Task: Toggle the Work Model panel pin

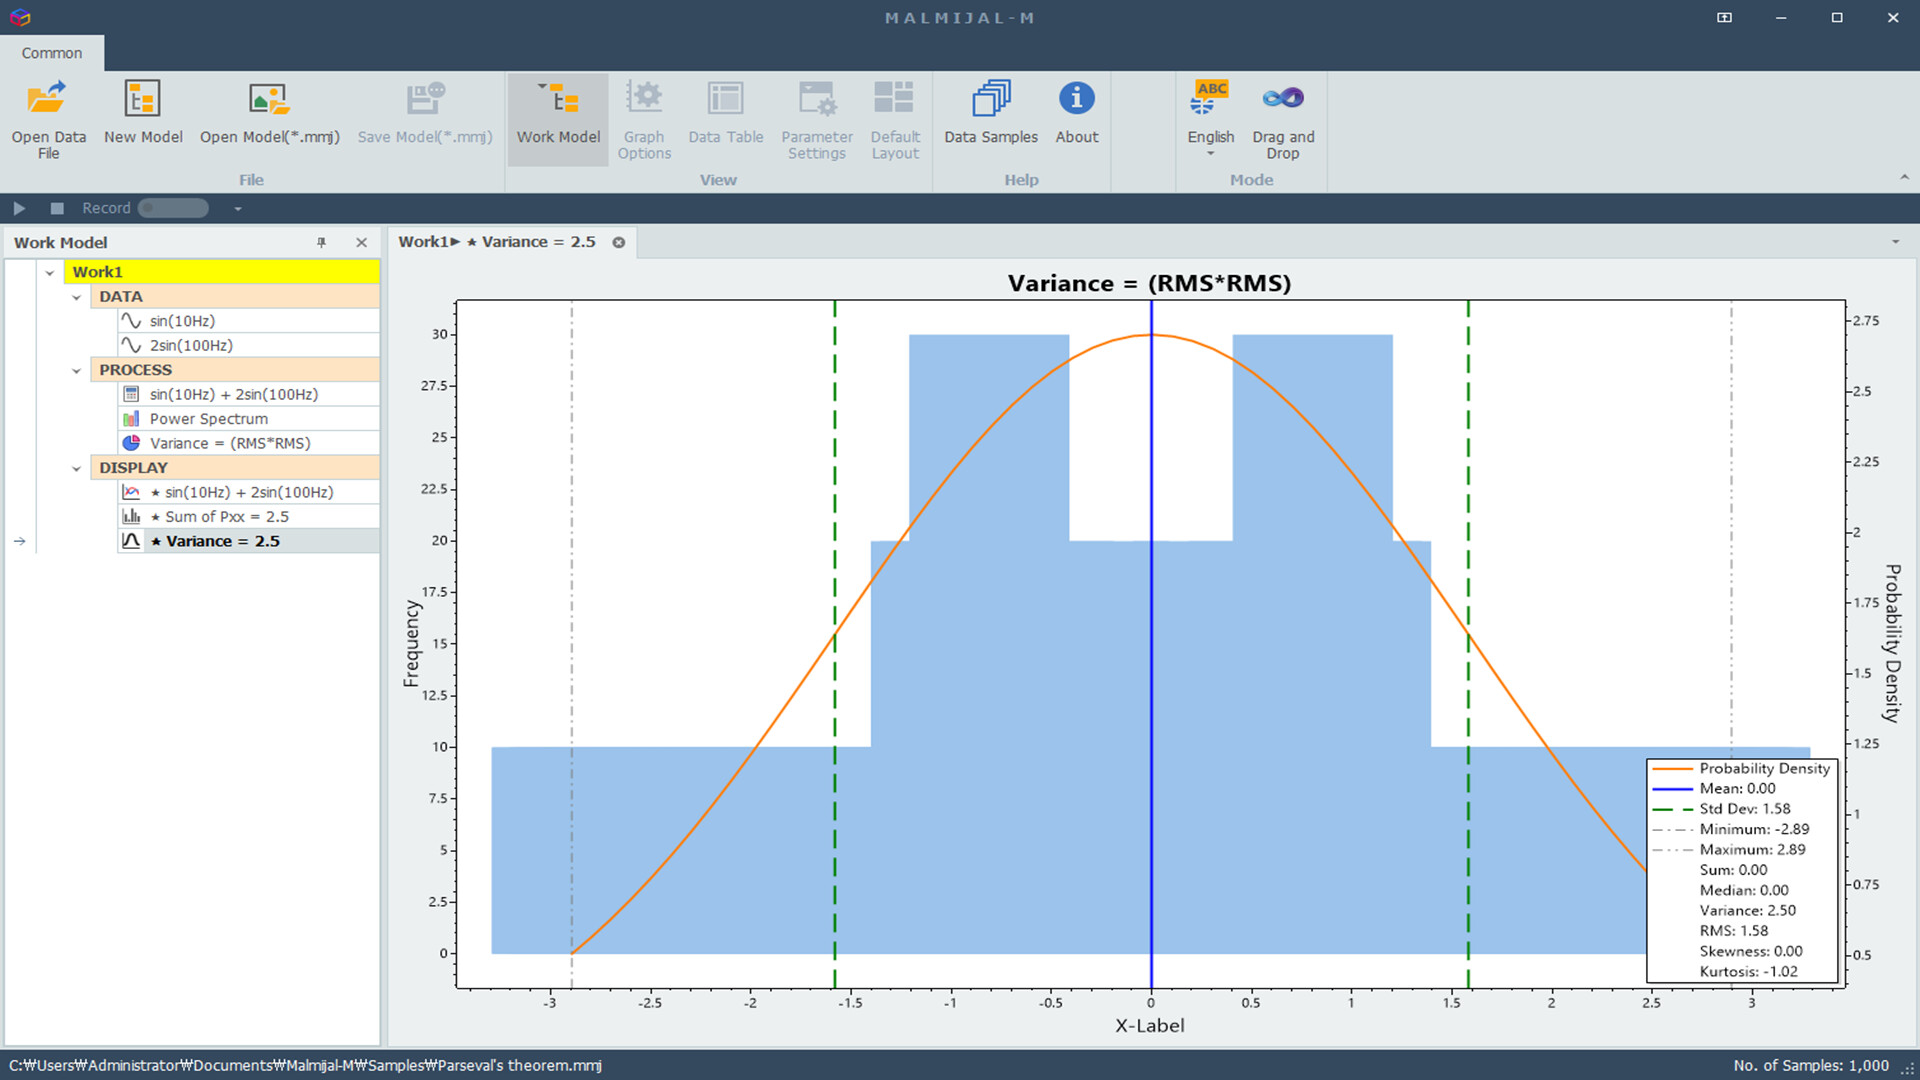Action: point(321,243)
